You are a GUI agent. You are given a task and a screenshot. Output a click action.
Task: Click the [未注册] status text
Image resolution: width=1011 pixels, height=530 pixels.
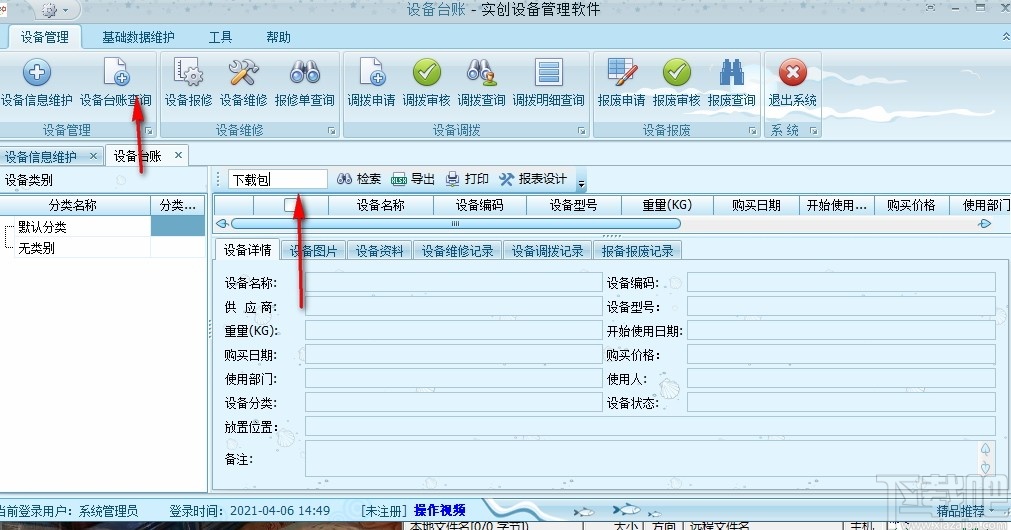(x=383, y=511)
